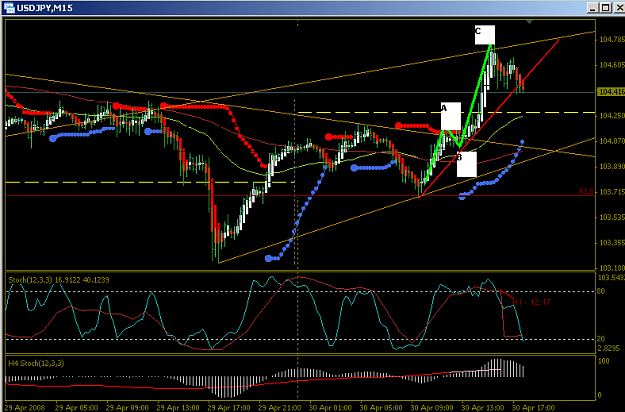The image size is (625, 412).
Task: Click the 104.605 price axis label
Action: pos(612,65)
